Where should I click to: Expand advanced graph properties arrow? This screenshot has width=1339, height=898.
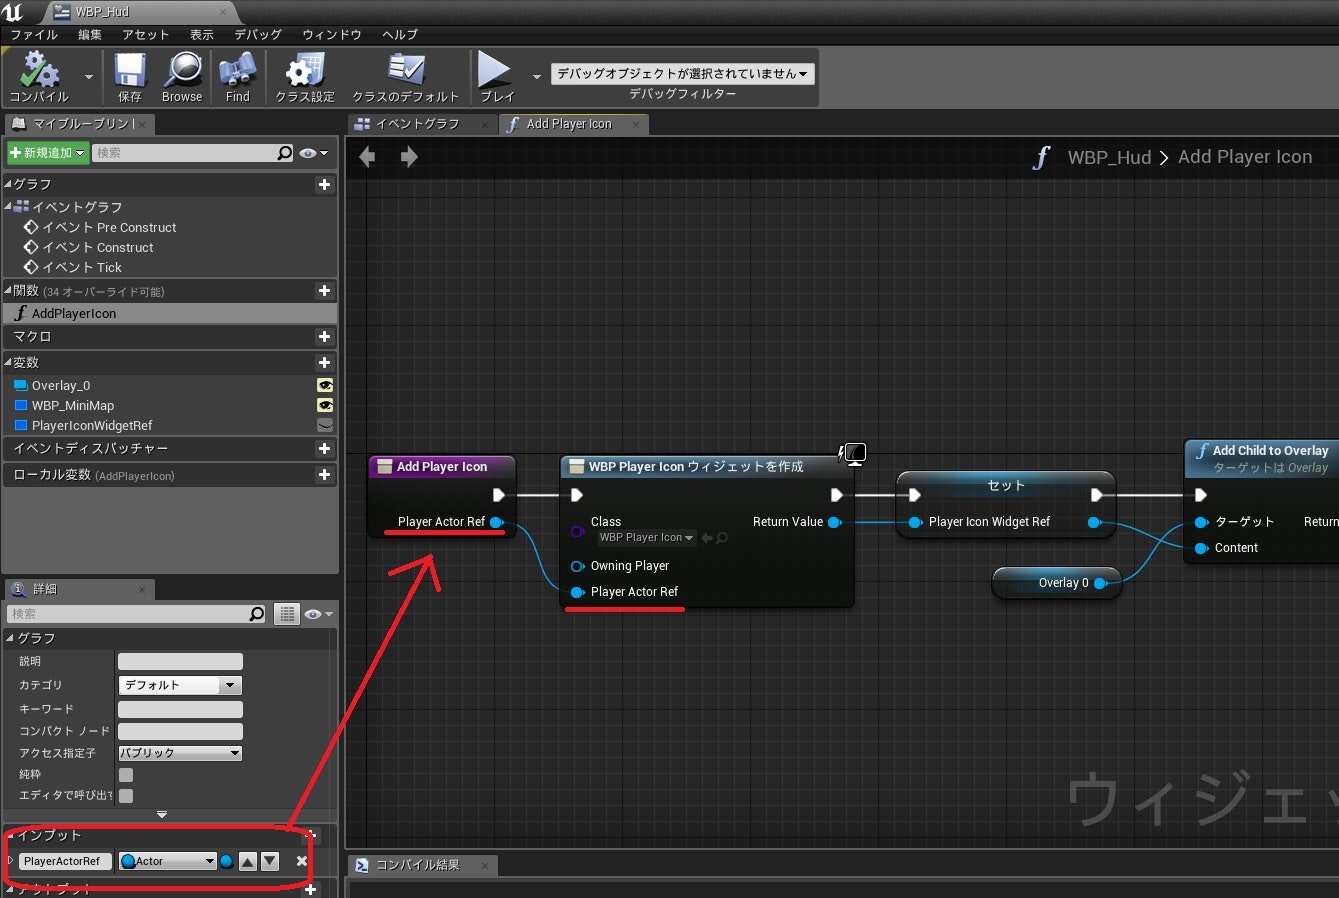point(162,814)
